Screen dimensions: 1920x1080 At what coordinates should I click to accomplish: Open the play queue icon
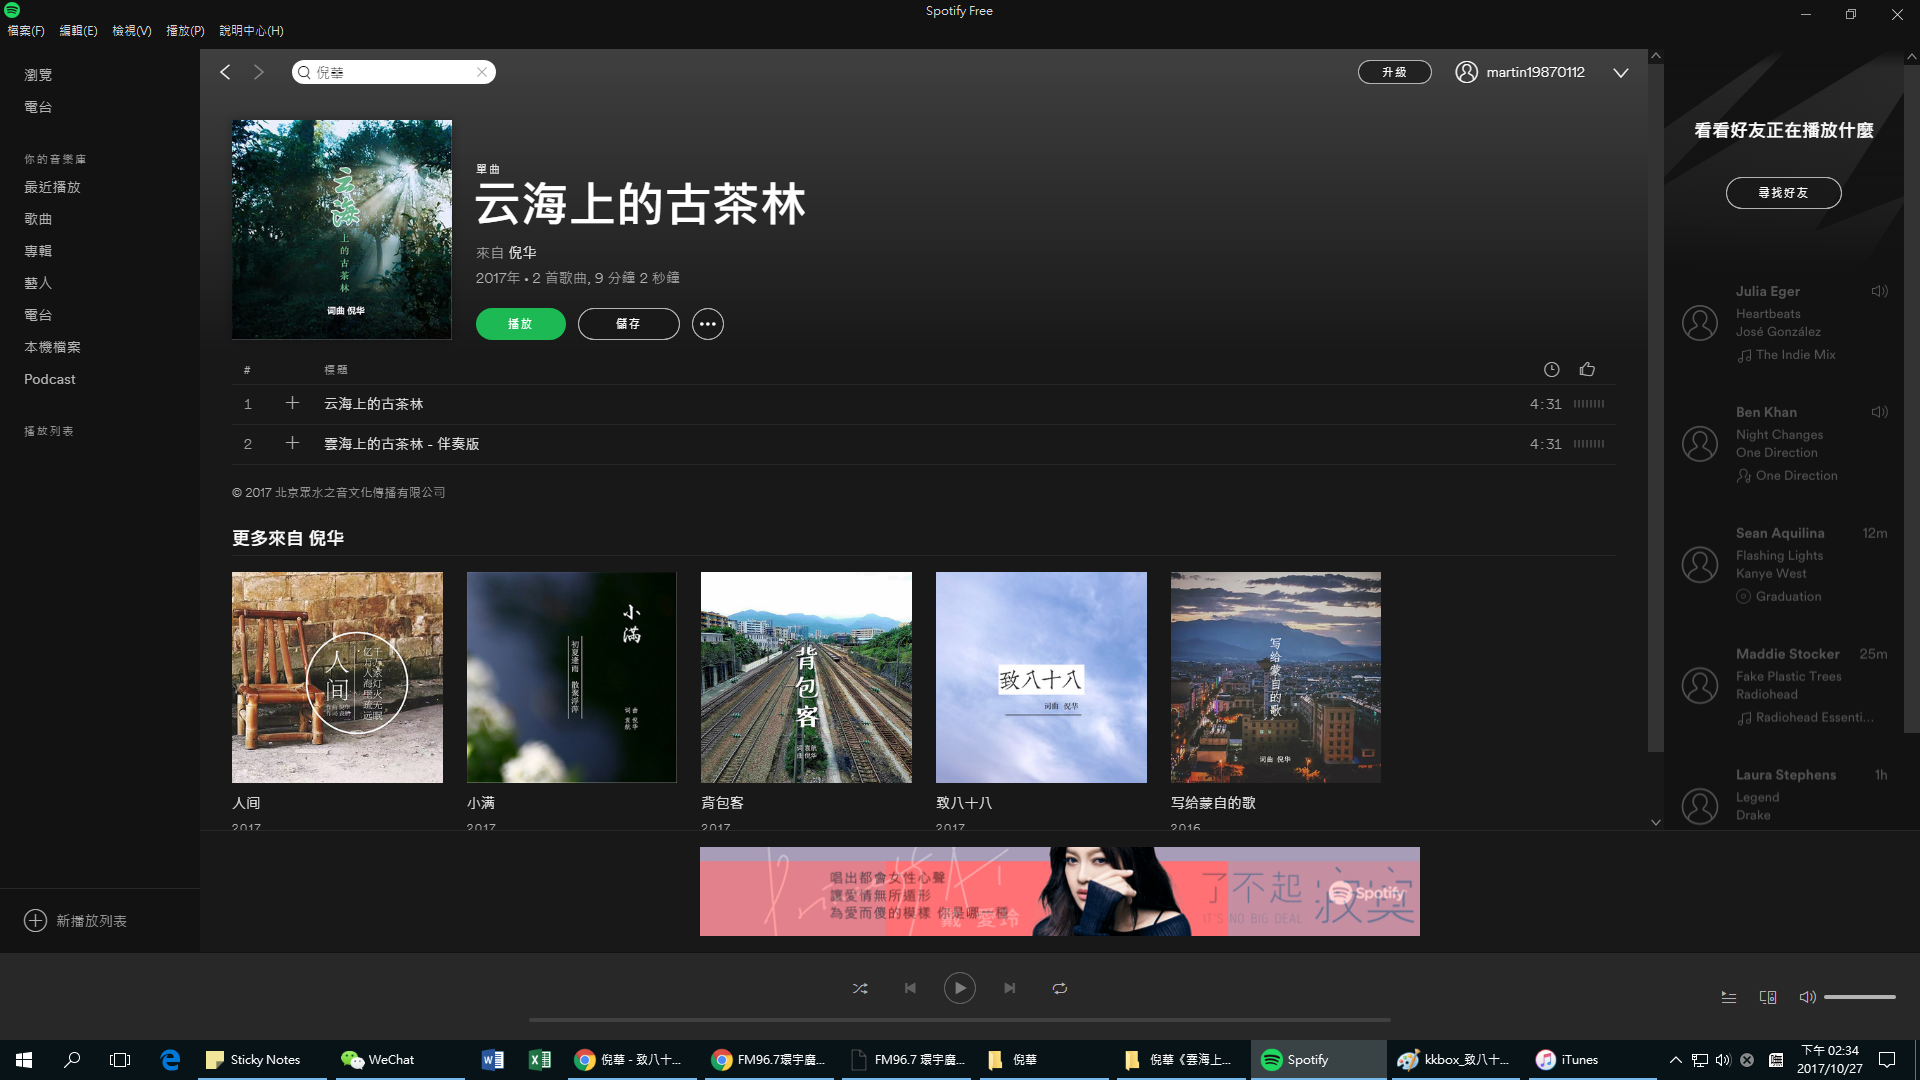click(1728, 997)
